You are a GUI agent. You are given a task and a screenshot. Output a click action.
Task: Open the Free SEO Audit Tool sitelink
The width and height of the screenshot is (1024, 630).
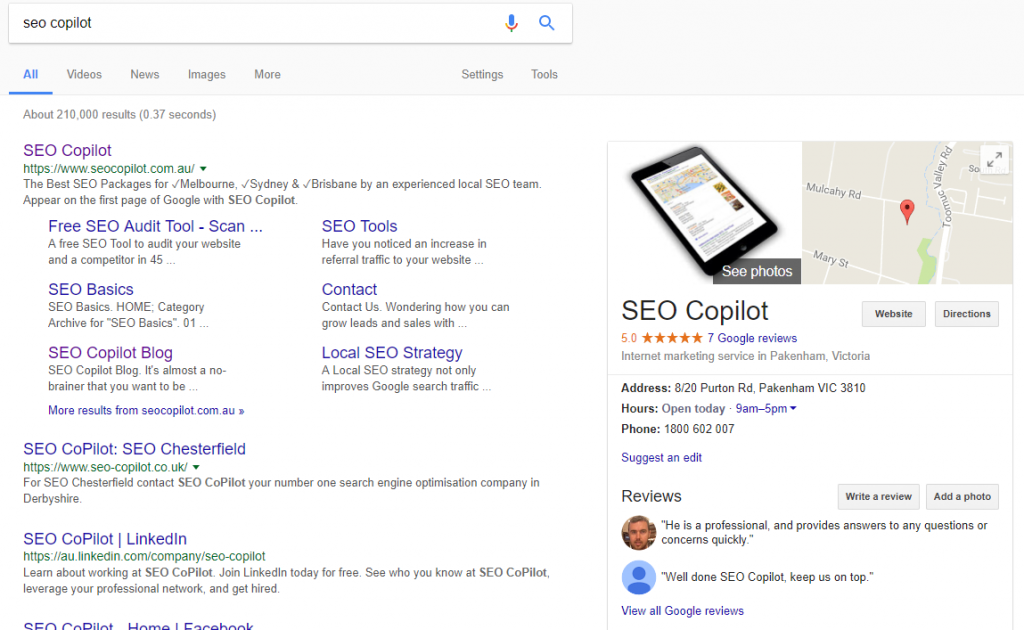pyautogui.click(x=155, y=226)
